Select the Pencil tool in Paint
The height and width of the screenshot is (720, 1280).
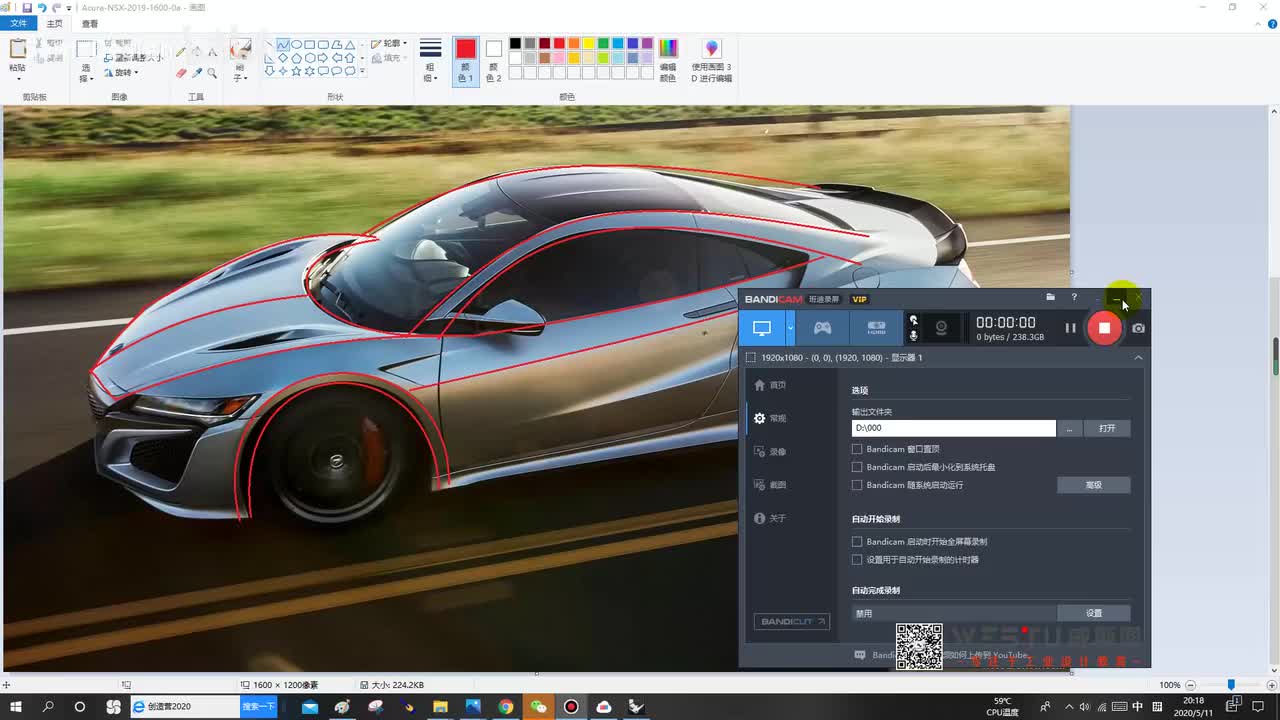[x=181, y=51]
